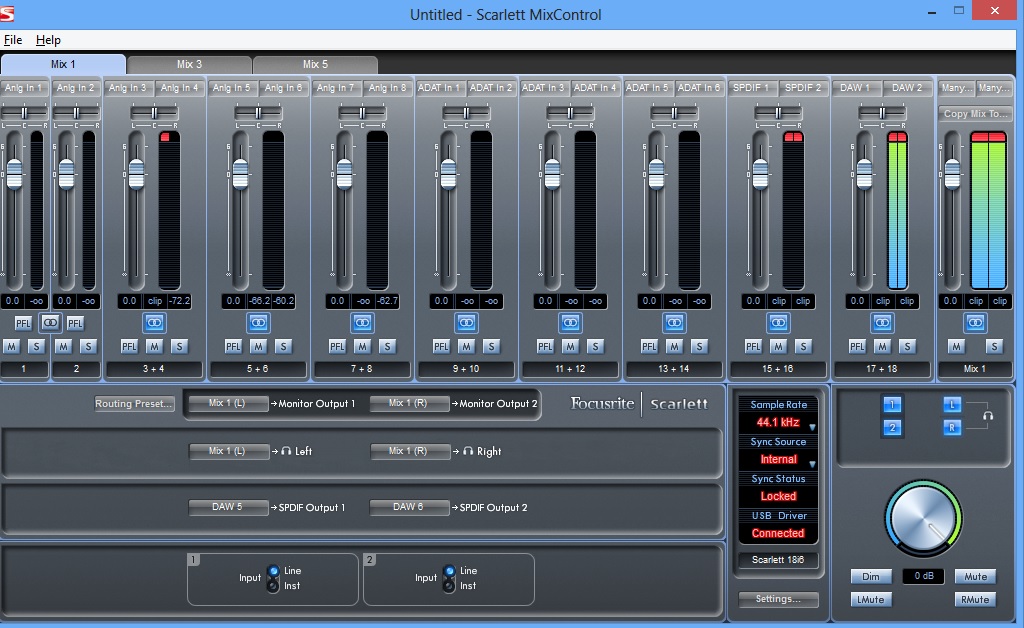Open Mix 1 (L) source for Monitor Output 1
This screenshot has width=1024, height=628.
228,403
